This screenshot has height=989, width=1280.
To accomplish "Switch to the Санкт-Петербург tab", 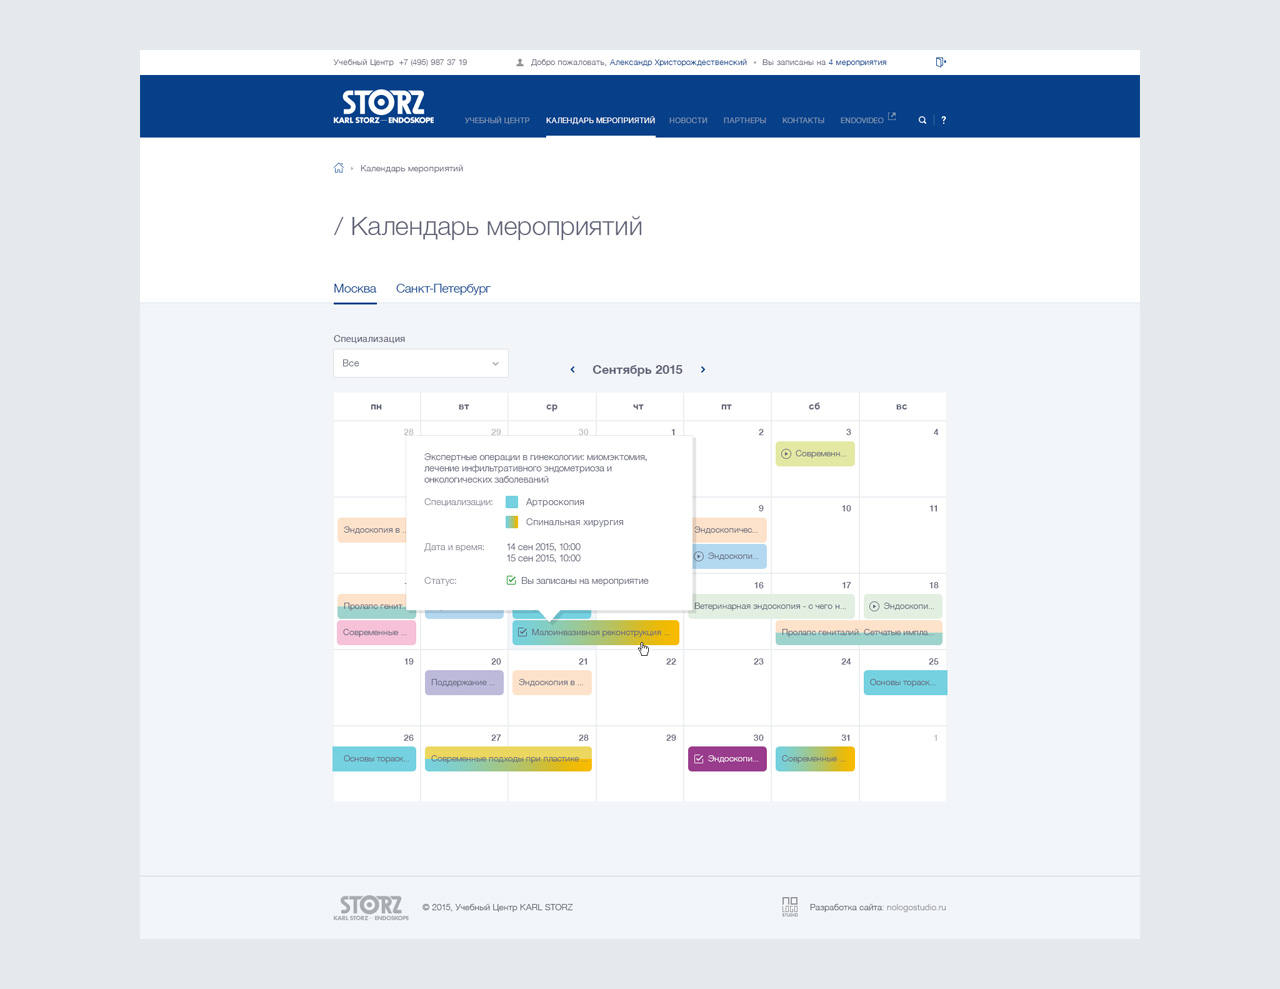I will (x=443, y=288).
